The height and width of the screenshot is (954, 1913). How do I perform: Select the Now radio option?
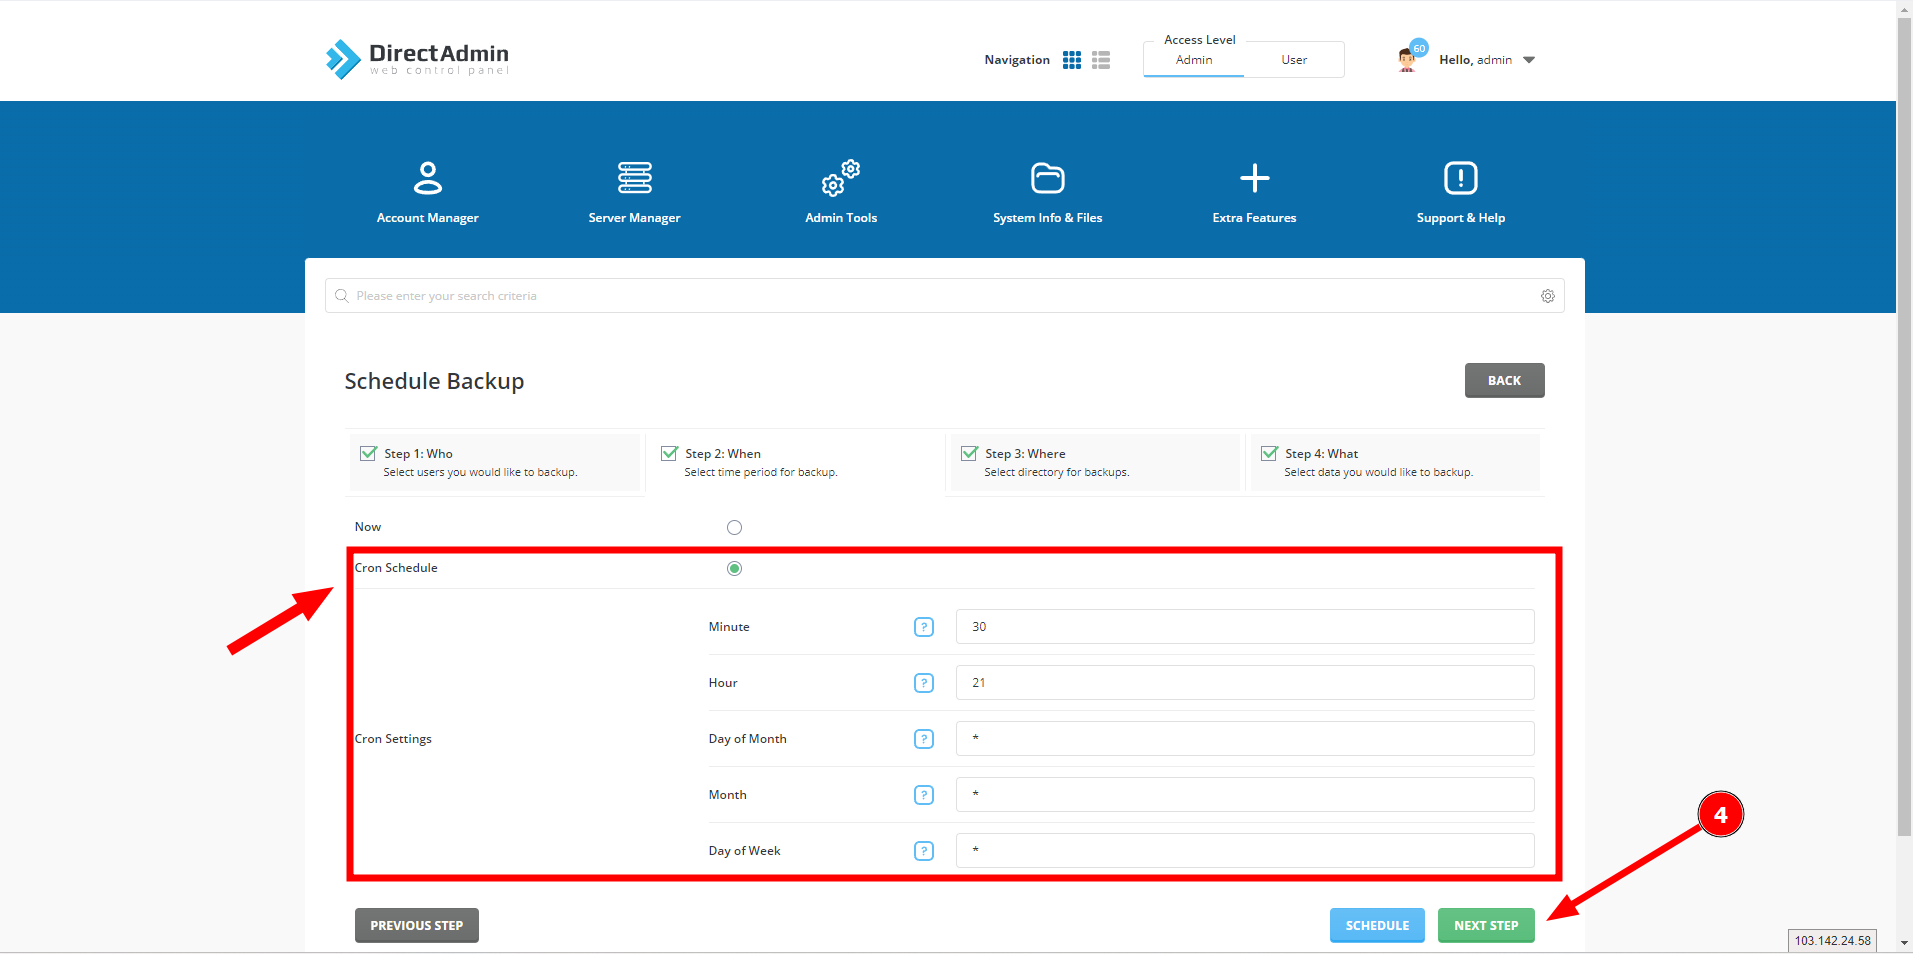(x=734, y=527)
